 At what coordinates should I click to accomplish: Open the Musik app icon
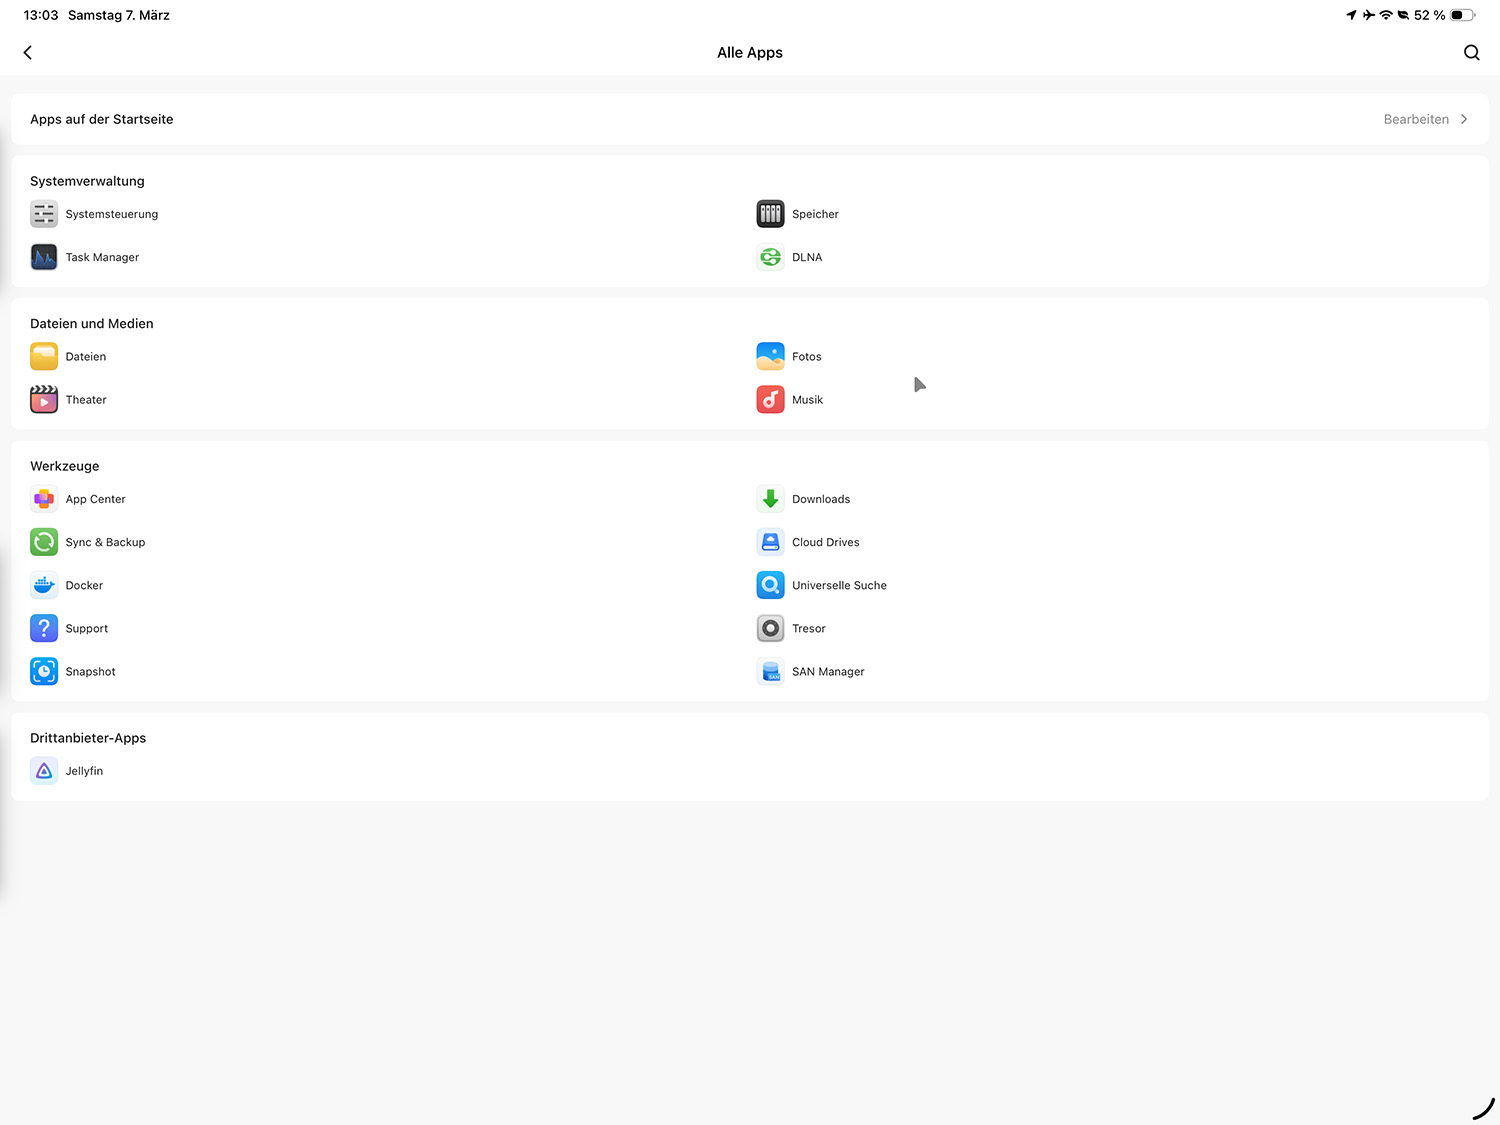coord(770,400)
